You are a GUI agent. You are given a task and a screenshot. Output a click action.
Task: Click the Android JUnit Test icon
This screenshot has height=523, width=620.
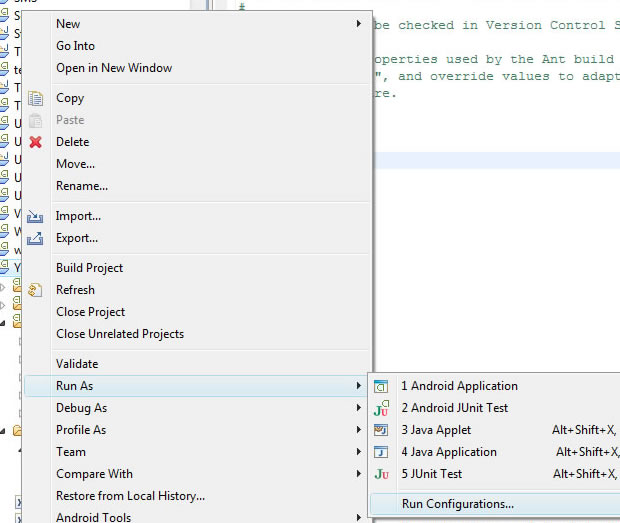click(x=381, y=408)
